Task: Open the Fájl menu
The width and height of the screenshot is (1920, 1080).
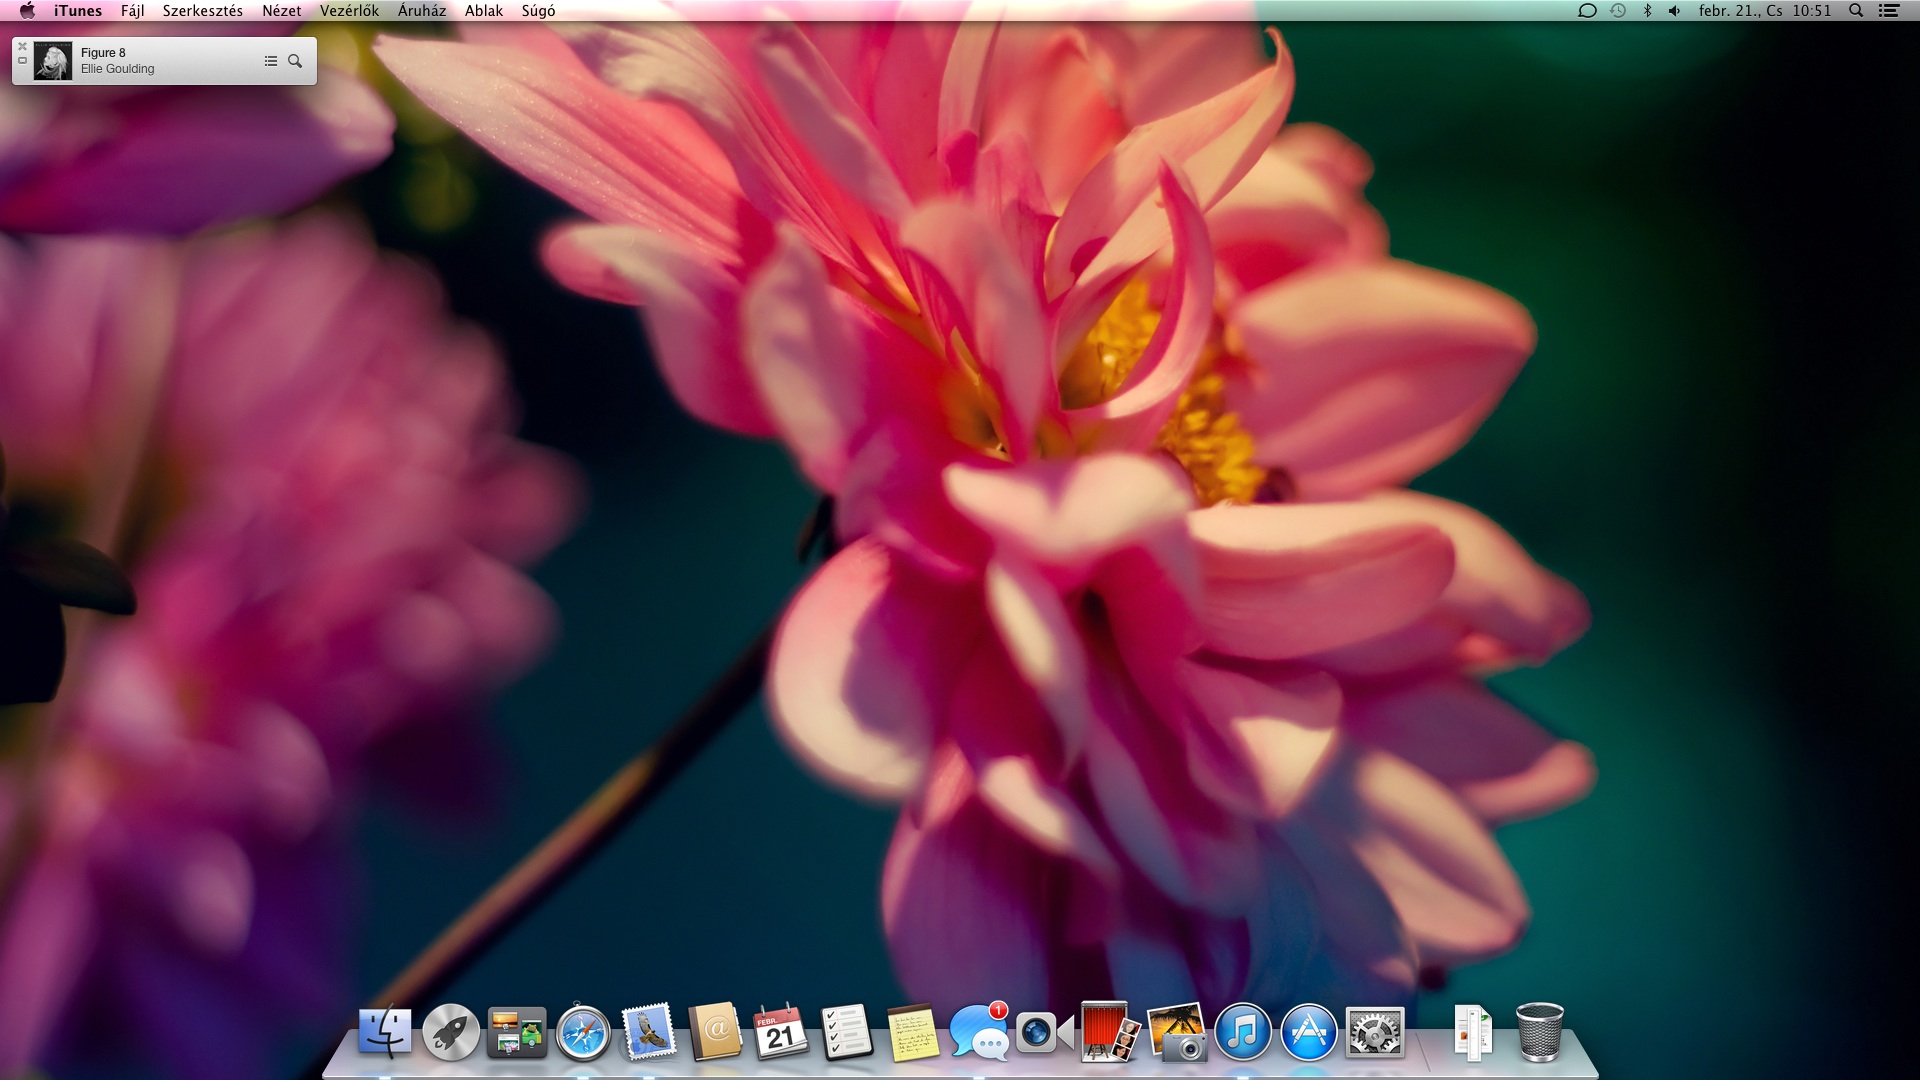Action: [x=132, y=11]
